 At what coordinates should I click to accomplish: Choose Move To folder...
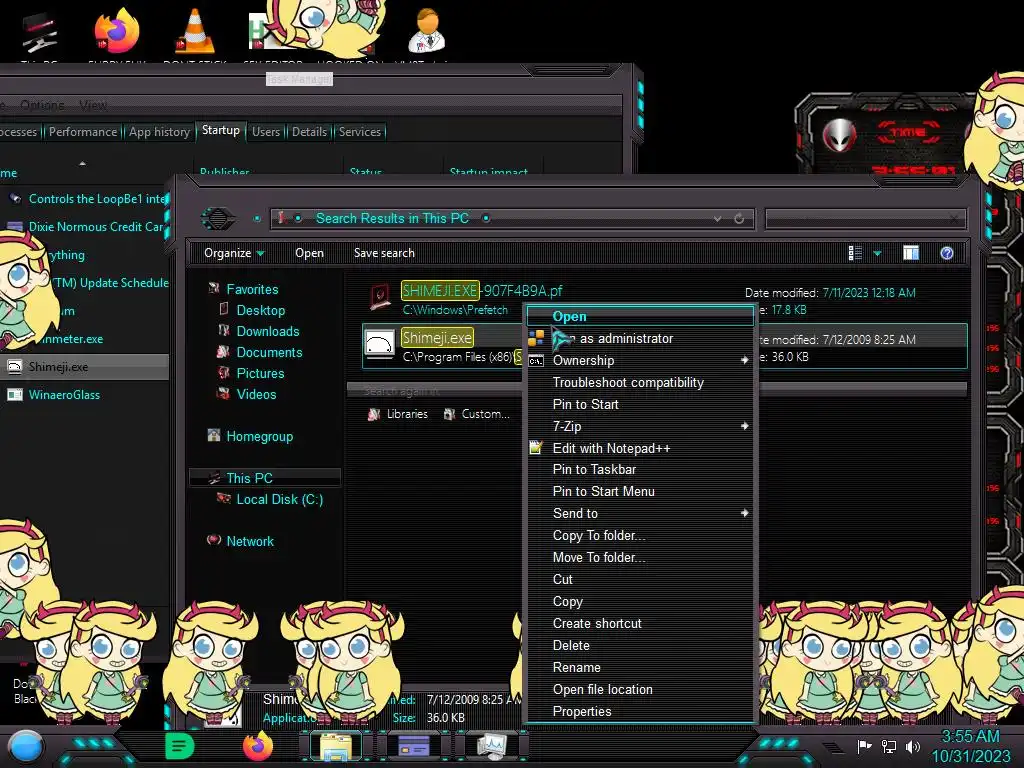(x=640, y=557)
